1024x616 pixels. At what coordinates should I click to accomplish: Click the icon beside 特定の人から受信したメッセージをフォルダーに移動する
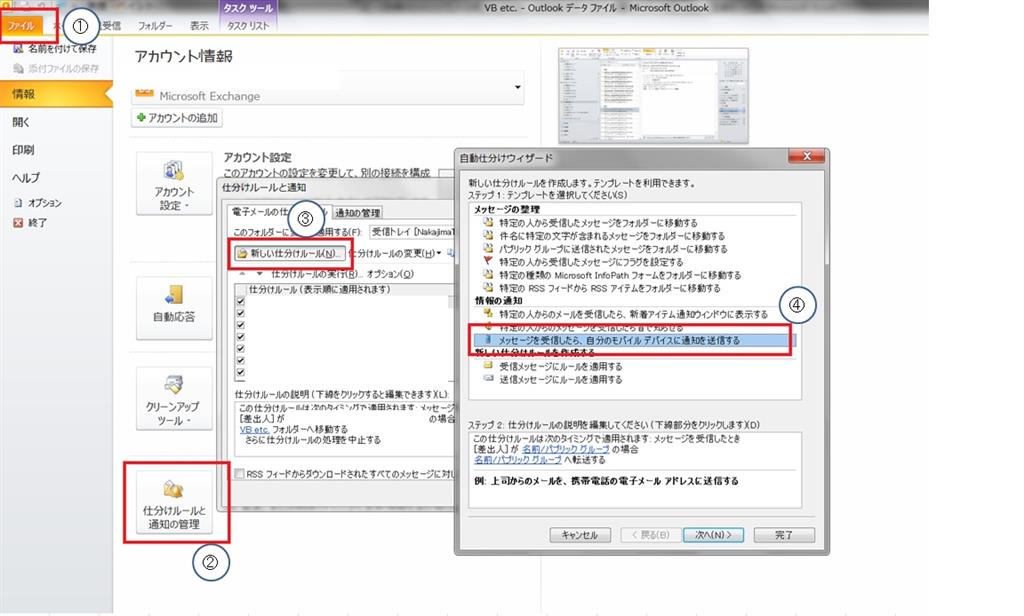488,222
